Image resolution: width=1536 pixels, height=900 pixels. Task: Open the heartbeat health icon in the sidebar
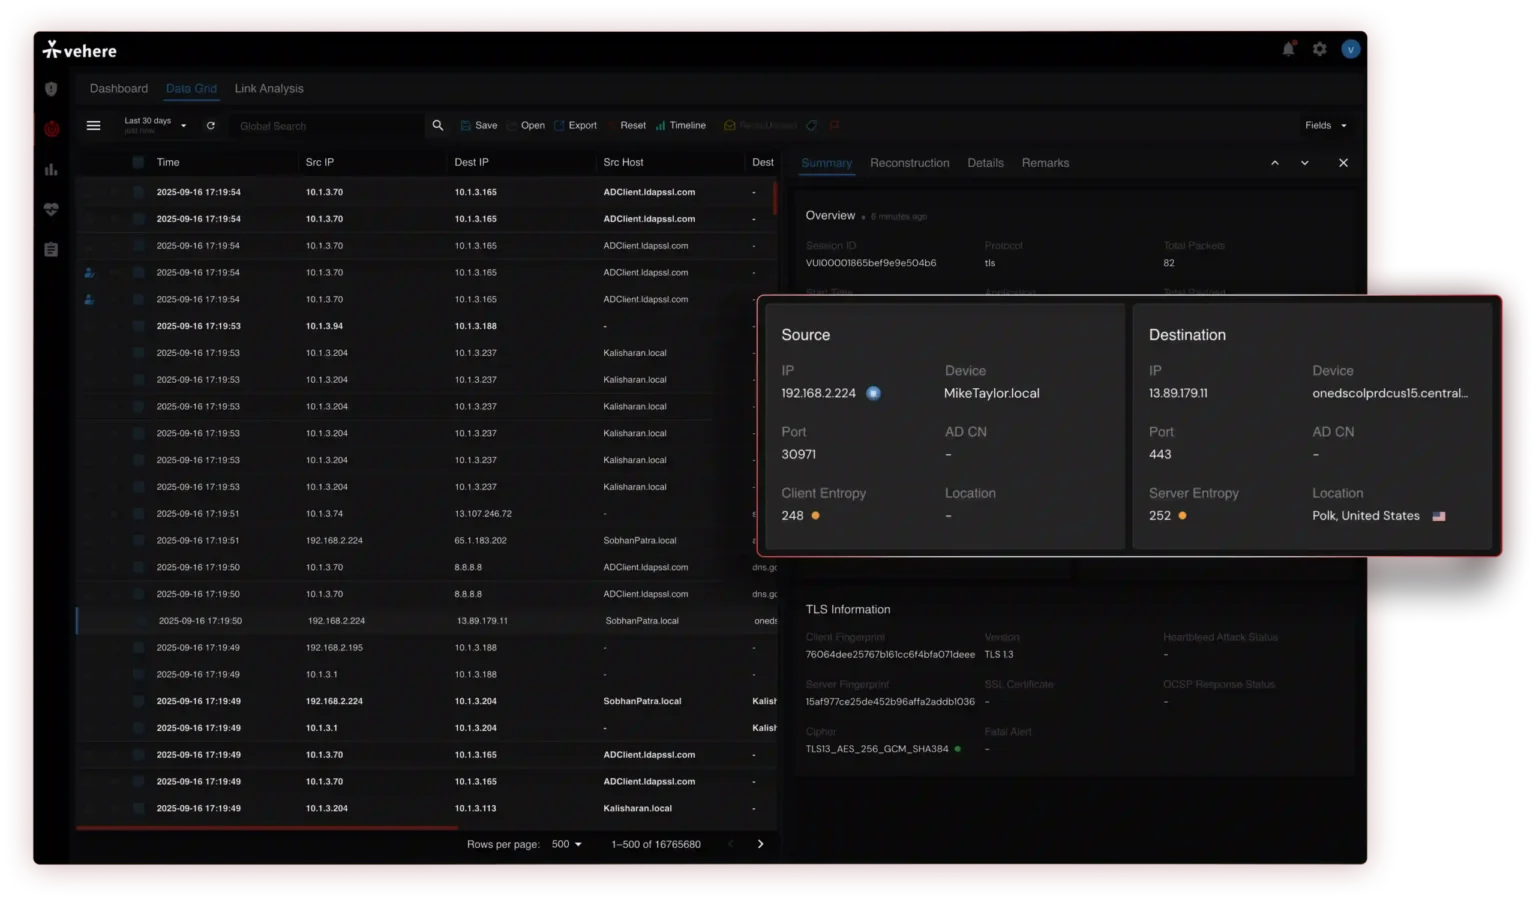51,209
